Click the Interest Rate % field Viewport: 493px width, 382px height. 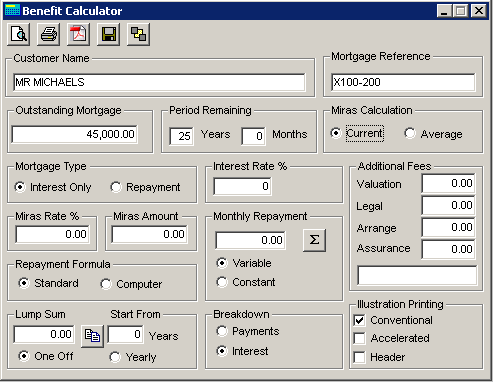tap(242, 186)
